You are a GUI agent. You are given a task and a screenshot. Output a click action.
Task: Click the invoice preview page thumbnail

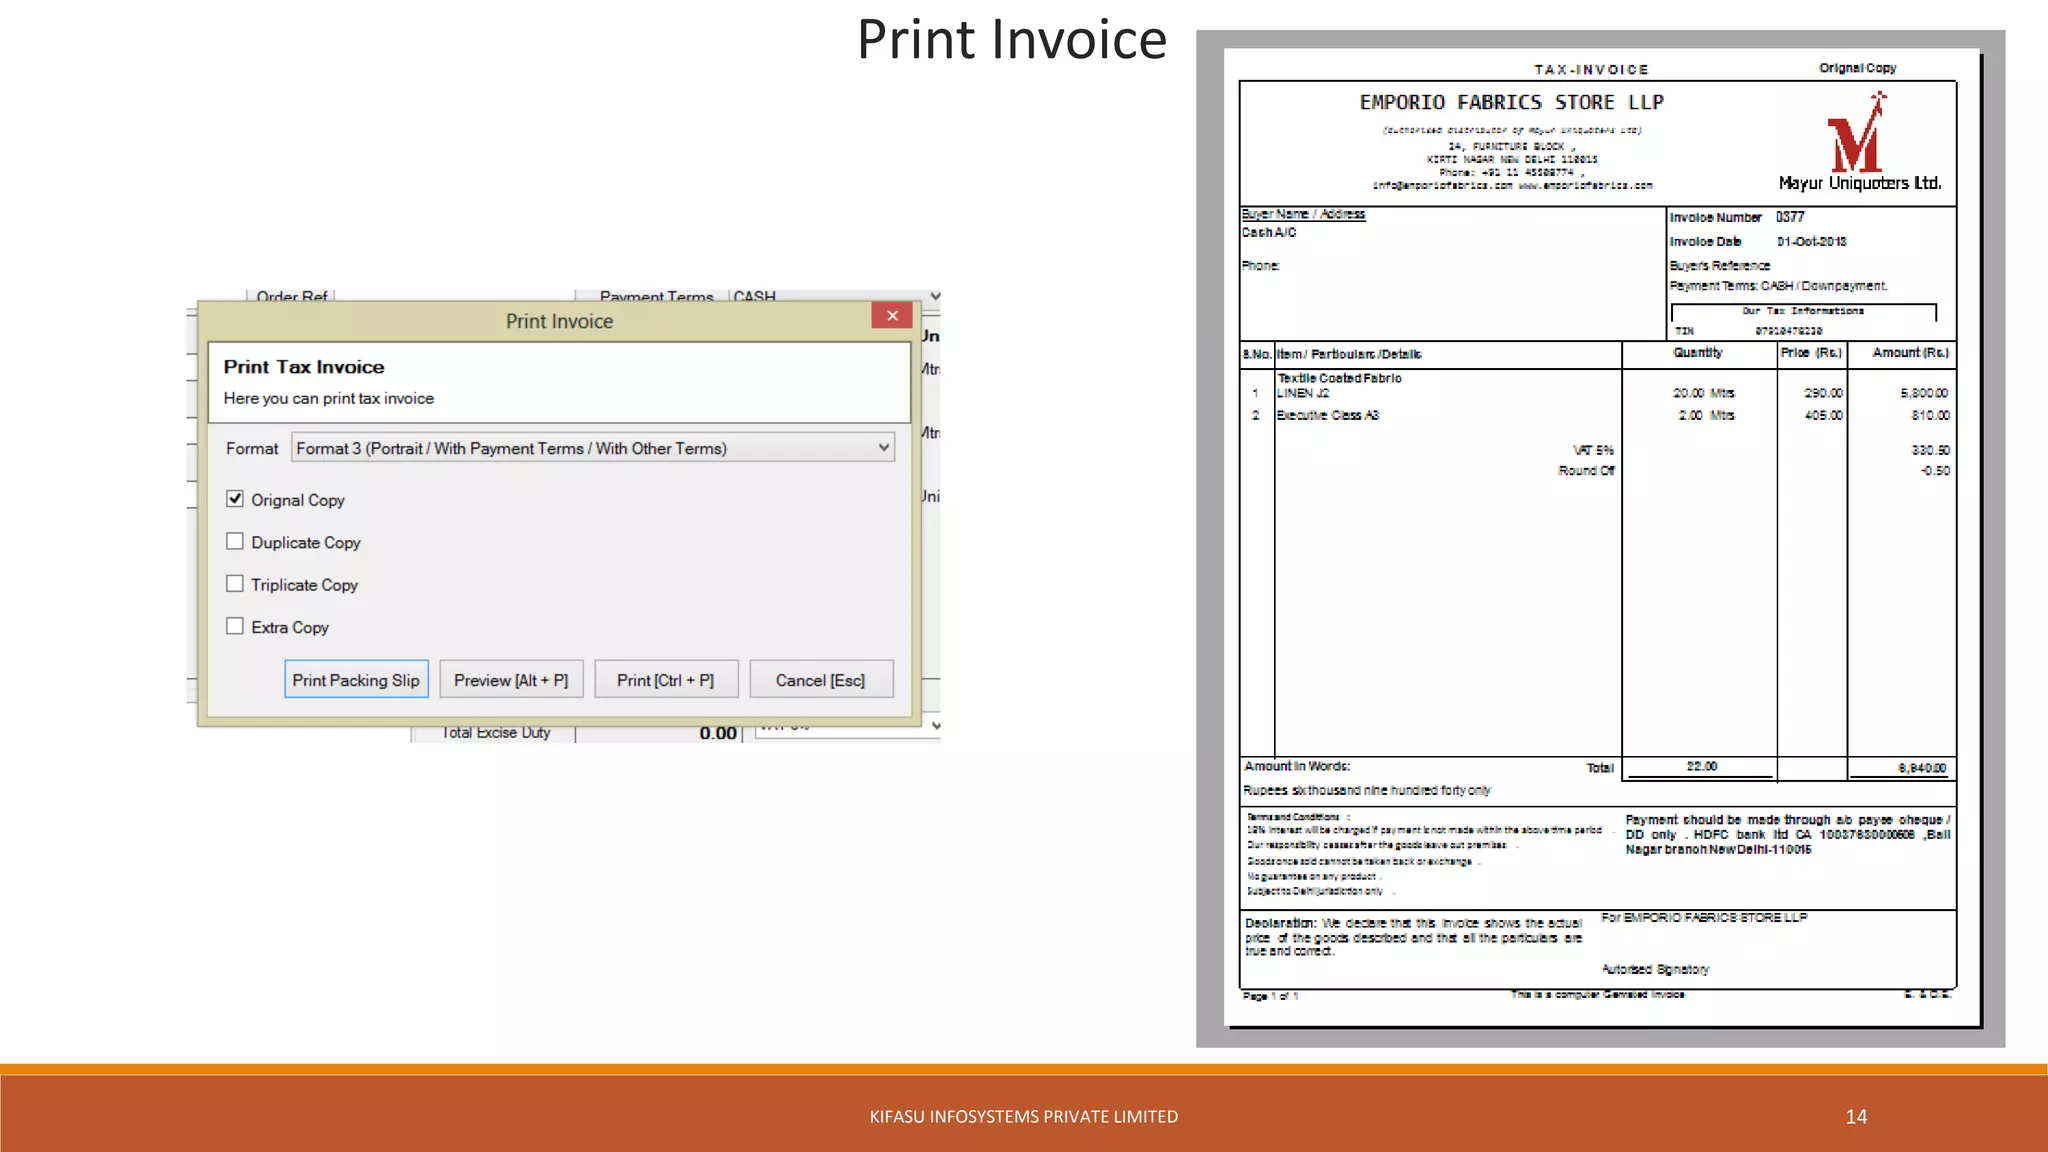click(x=1601, y=538)
